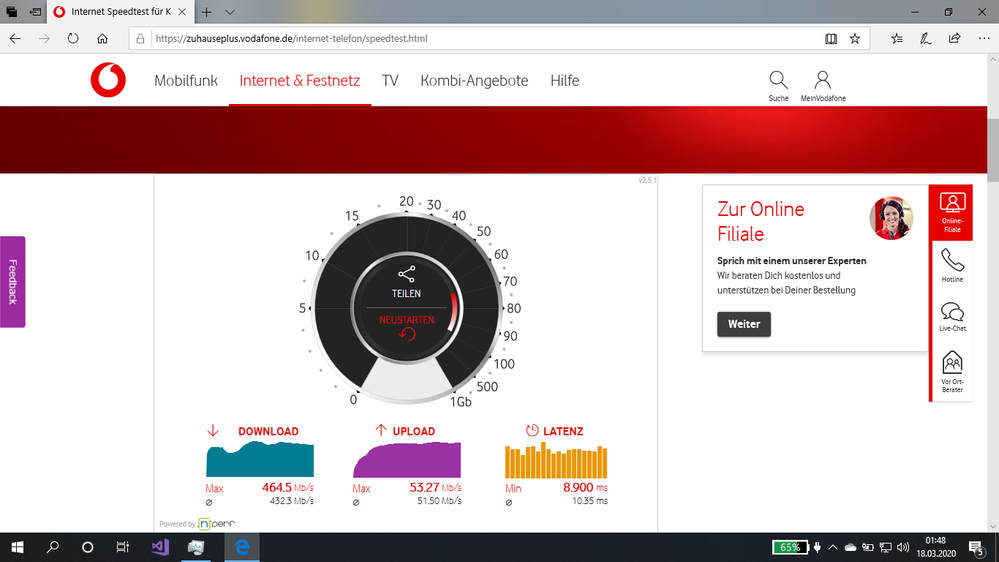Open the Internet & Festnetz menu
999x562 pixels.
click(x=299, y=81)
